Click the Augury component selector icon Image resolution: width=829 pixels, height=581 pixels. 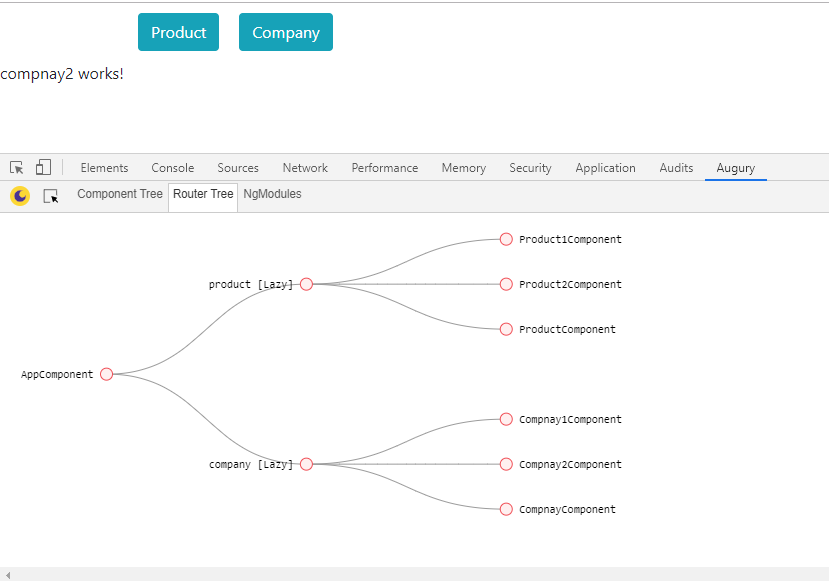tap(51, 196)
